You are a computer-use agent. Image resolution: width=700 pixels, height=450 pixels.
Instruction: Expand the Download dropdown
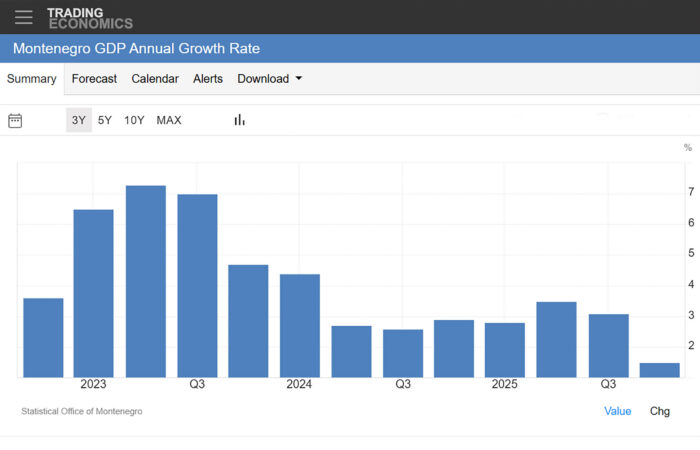point(269,79)
